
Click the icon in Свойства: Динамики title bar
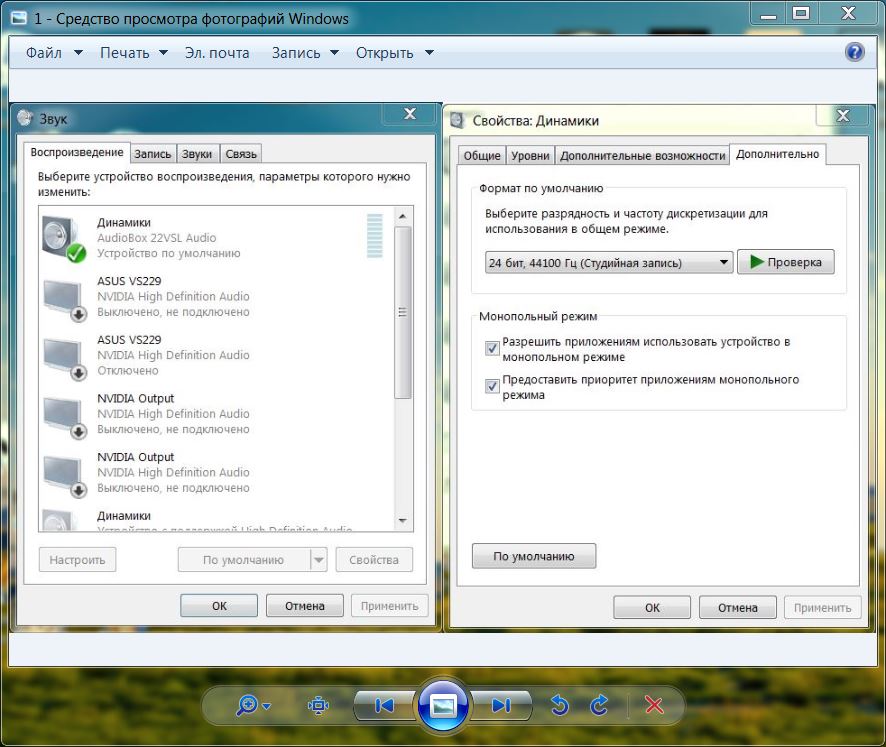tap(457, 120)
